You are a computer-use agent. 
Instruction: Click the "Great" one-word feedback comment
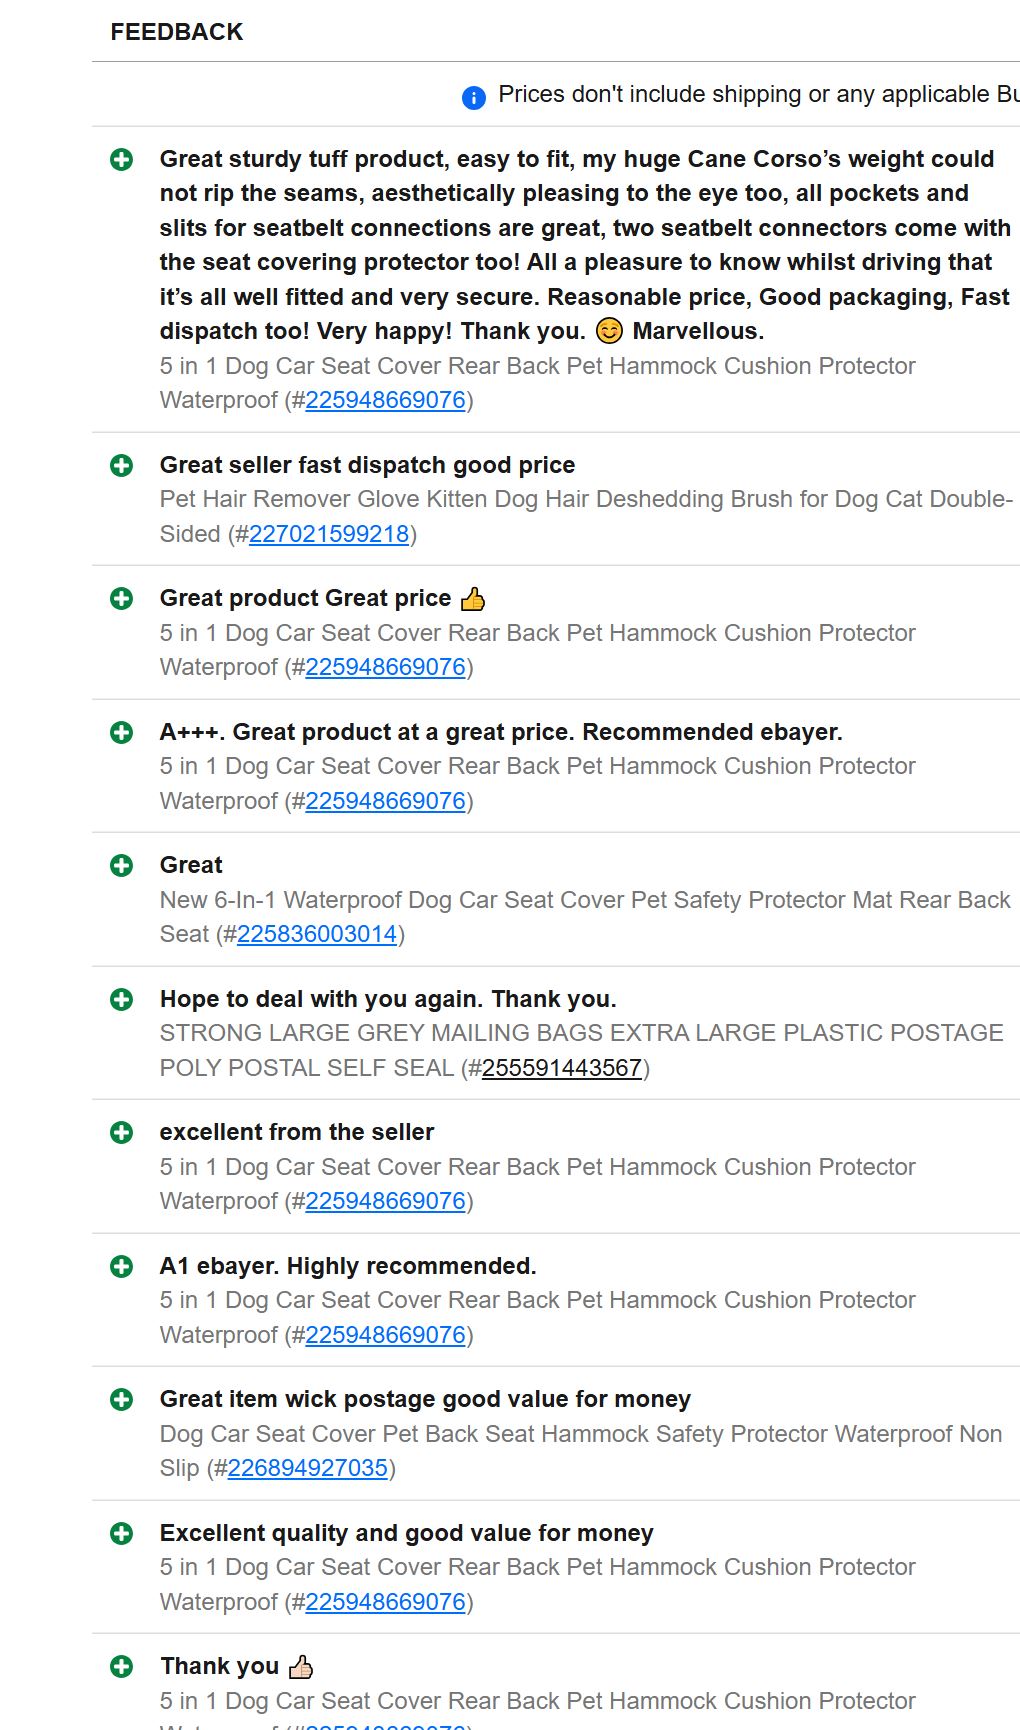coord(191,865)
